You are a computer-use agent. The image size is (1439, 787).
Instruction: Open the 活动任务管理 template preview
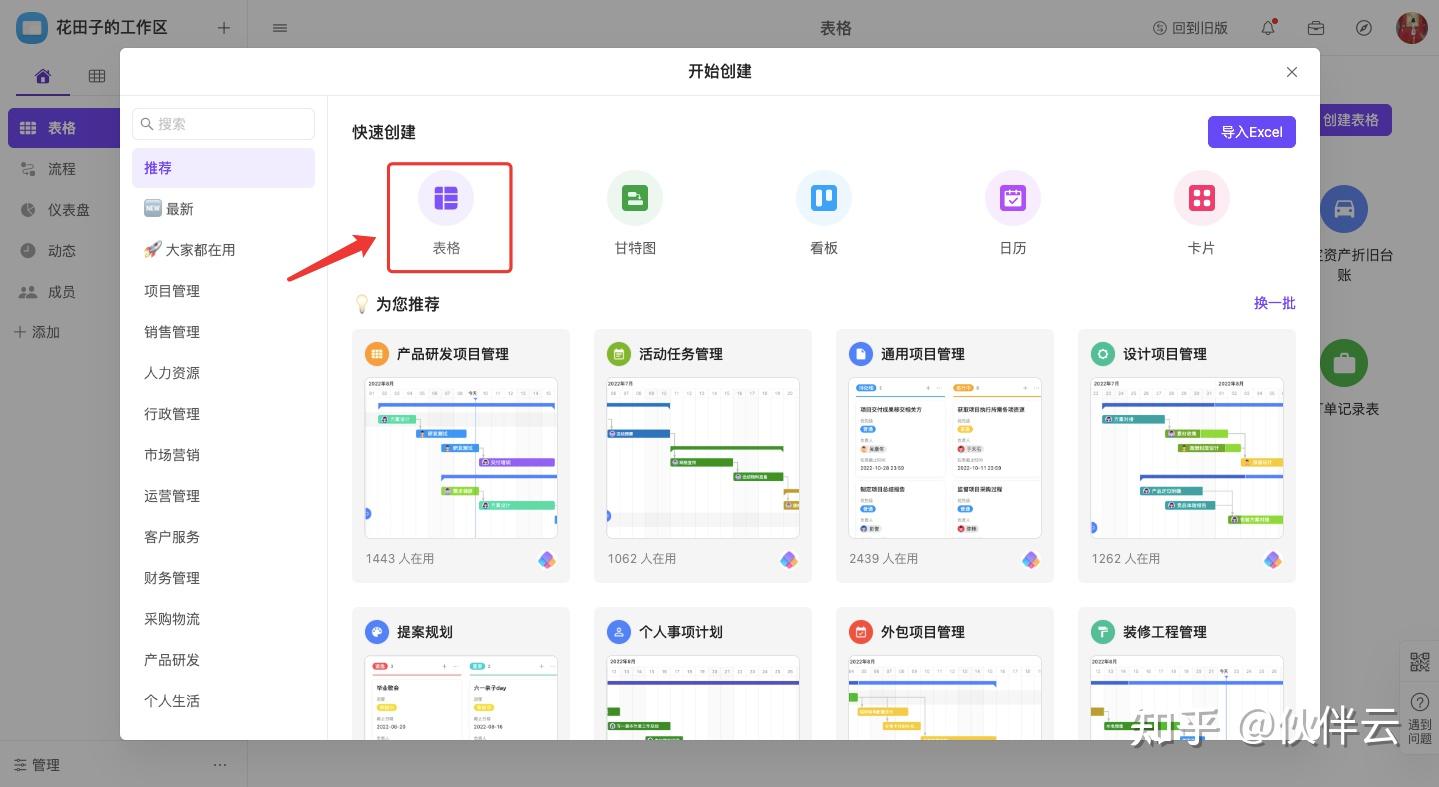click(x=703, y=458)
